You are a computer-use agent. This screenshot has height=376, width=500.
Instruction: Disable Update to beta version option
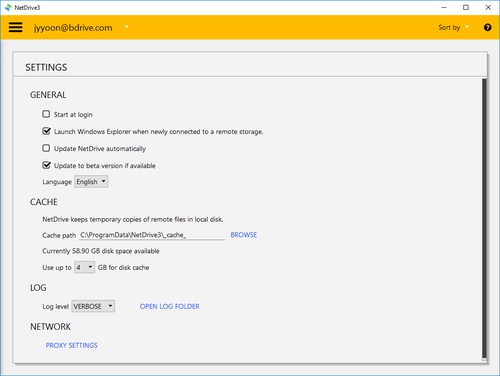click(46, 165)
